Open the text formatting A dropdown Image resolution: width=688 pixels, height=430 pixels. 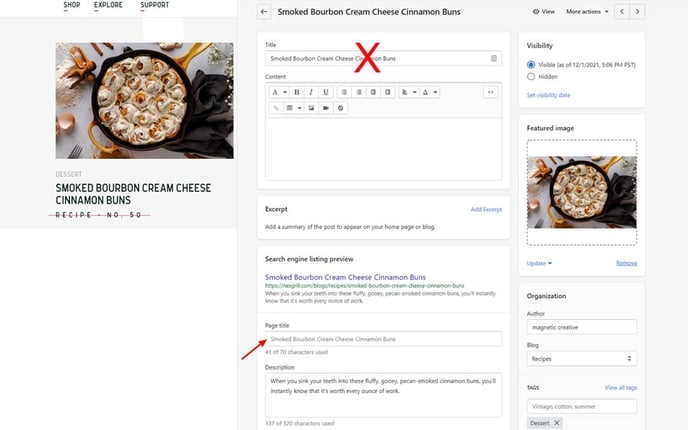coord(279,92)
